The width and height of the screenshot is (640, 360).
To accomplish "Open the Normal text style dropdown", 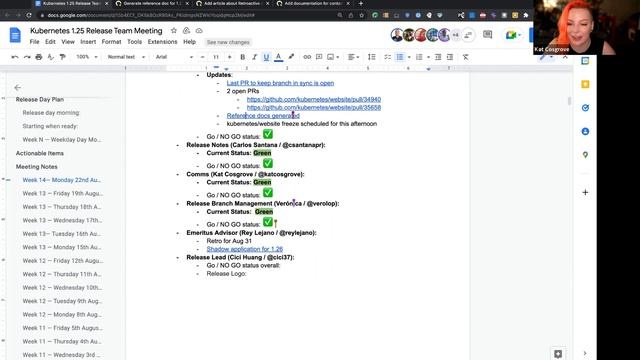I will tap(126, 57).
